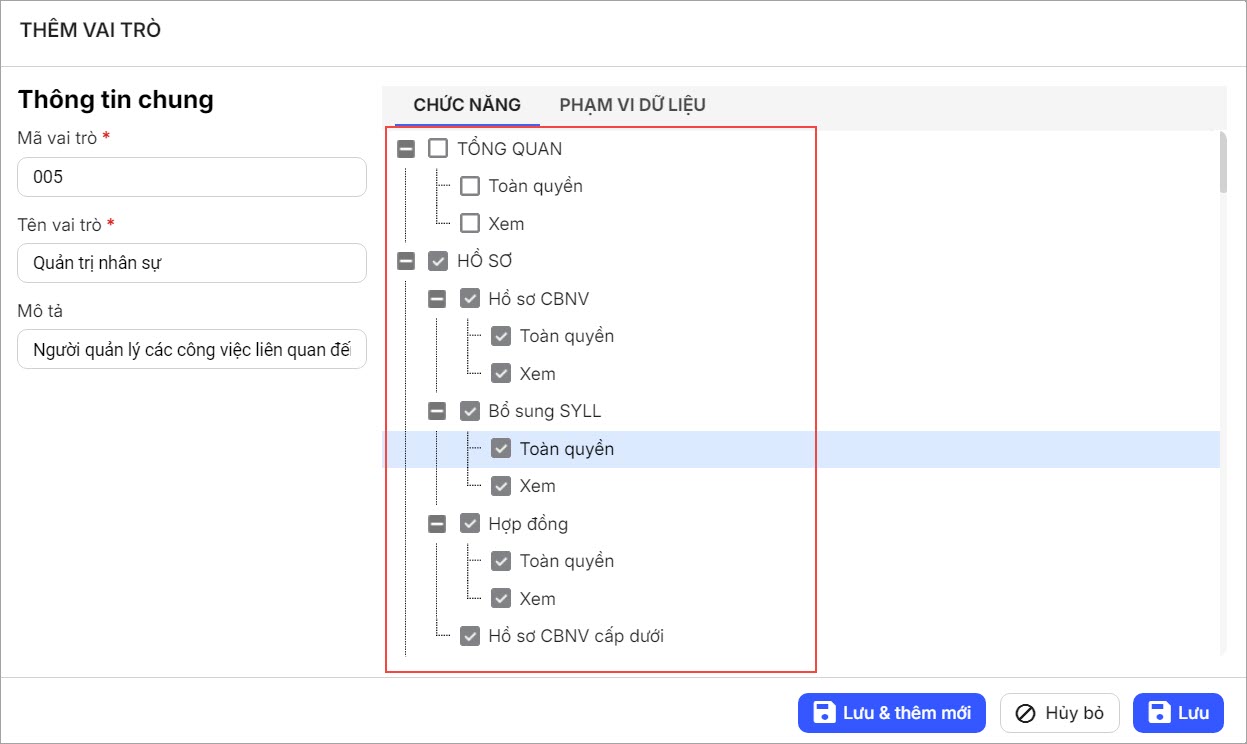Collapse the TỔNG QUAN tree node
This screenshot has height=744, width=1247.
[x=405, y=149]
